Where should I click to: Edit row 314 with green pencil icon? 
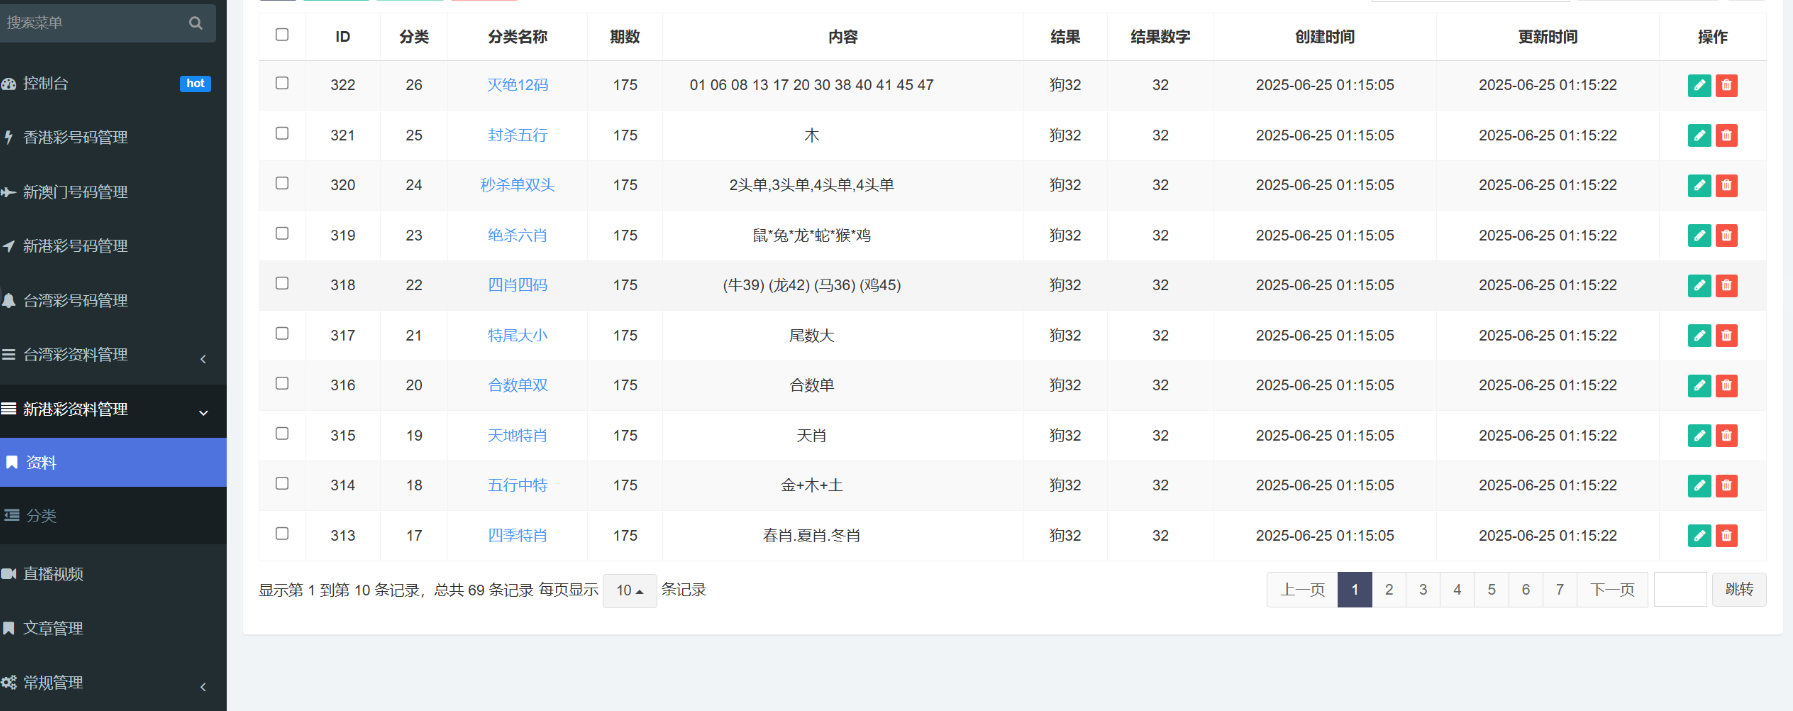coord(1699,485)
